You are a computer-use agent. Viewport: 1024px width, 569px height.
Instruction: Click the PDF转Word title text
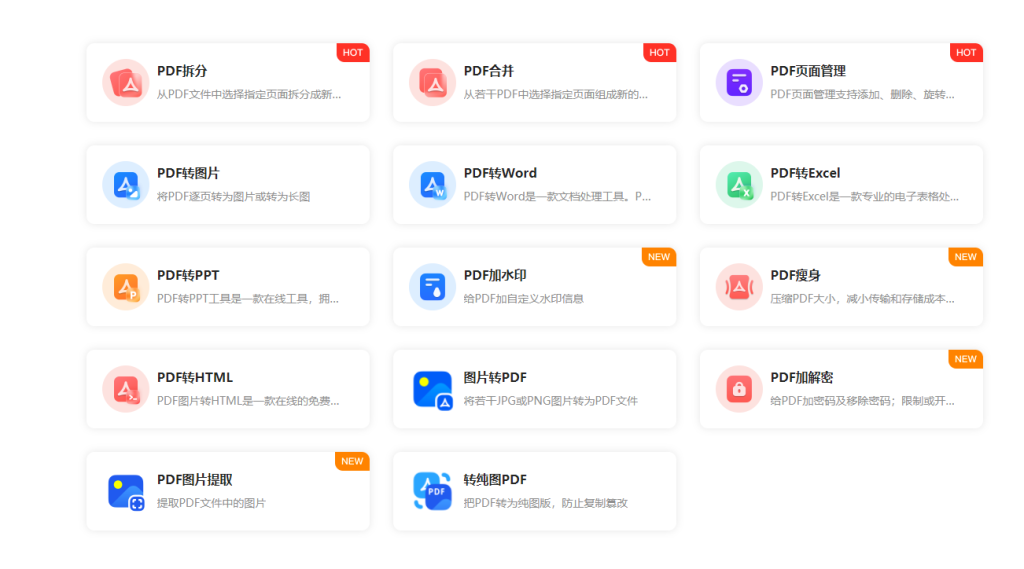(500, 173)
